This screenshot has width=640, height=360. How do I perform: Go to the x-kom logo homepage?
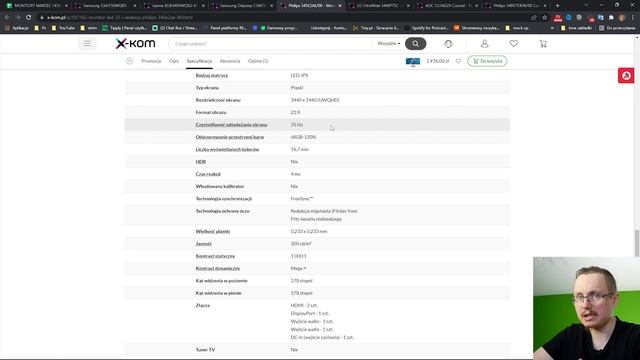[135, 44]
